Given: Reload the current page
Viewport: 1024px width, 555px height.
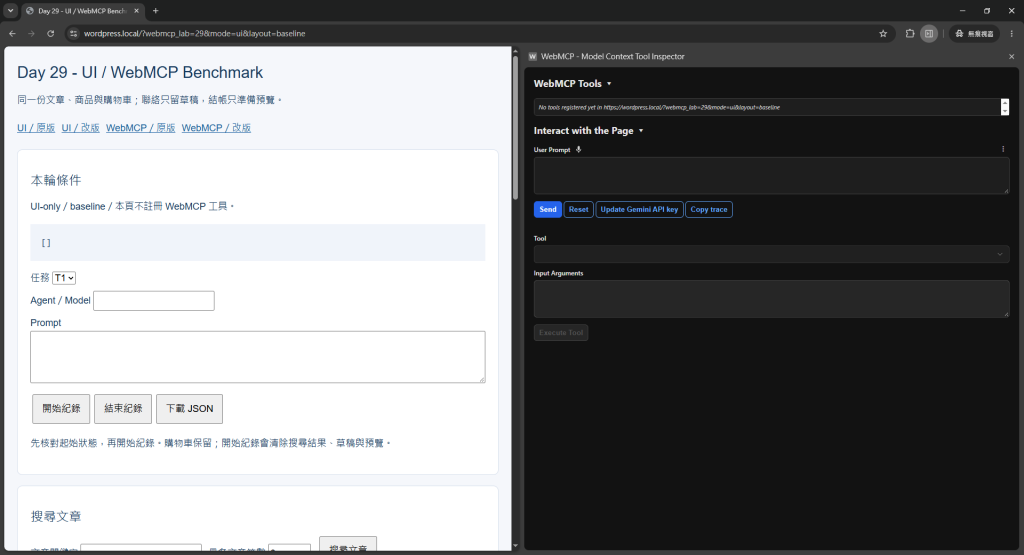Looking at the screenshot, I should pyautogui.click(x=50, y=33).
